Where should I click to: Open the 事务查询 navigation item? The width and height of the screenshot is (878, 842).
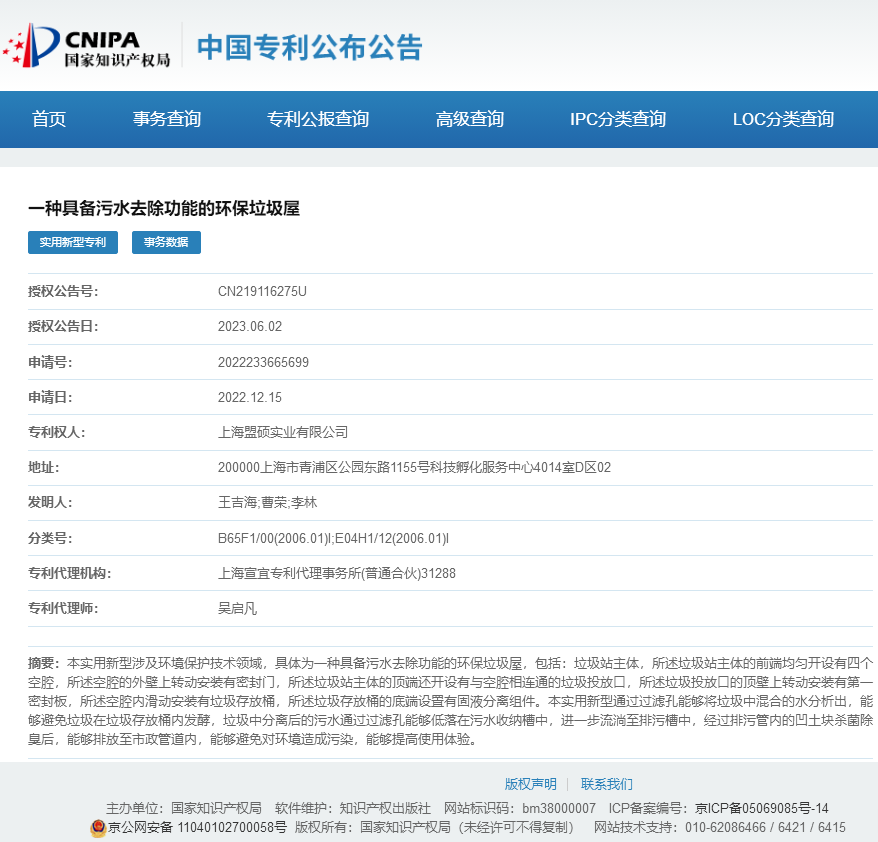pyautogui.click(x=167, y=119)
